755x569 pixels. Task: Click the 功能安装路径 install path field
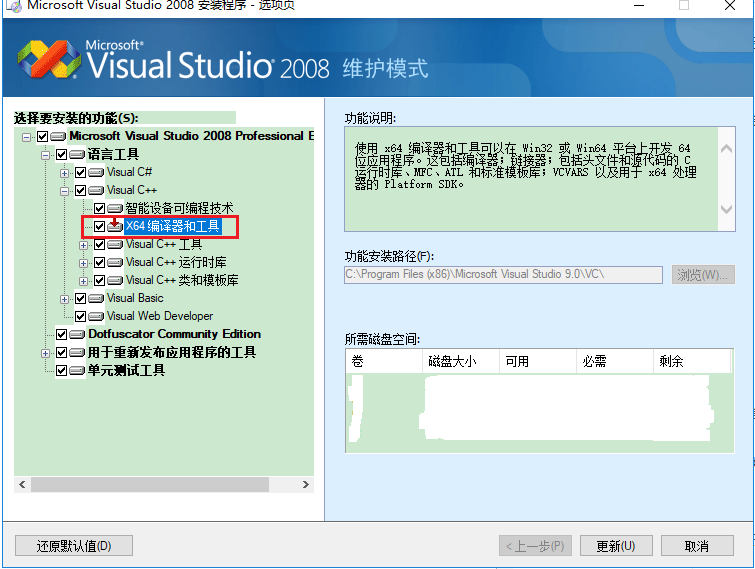click(x=503, y=275)
